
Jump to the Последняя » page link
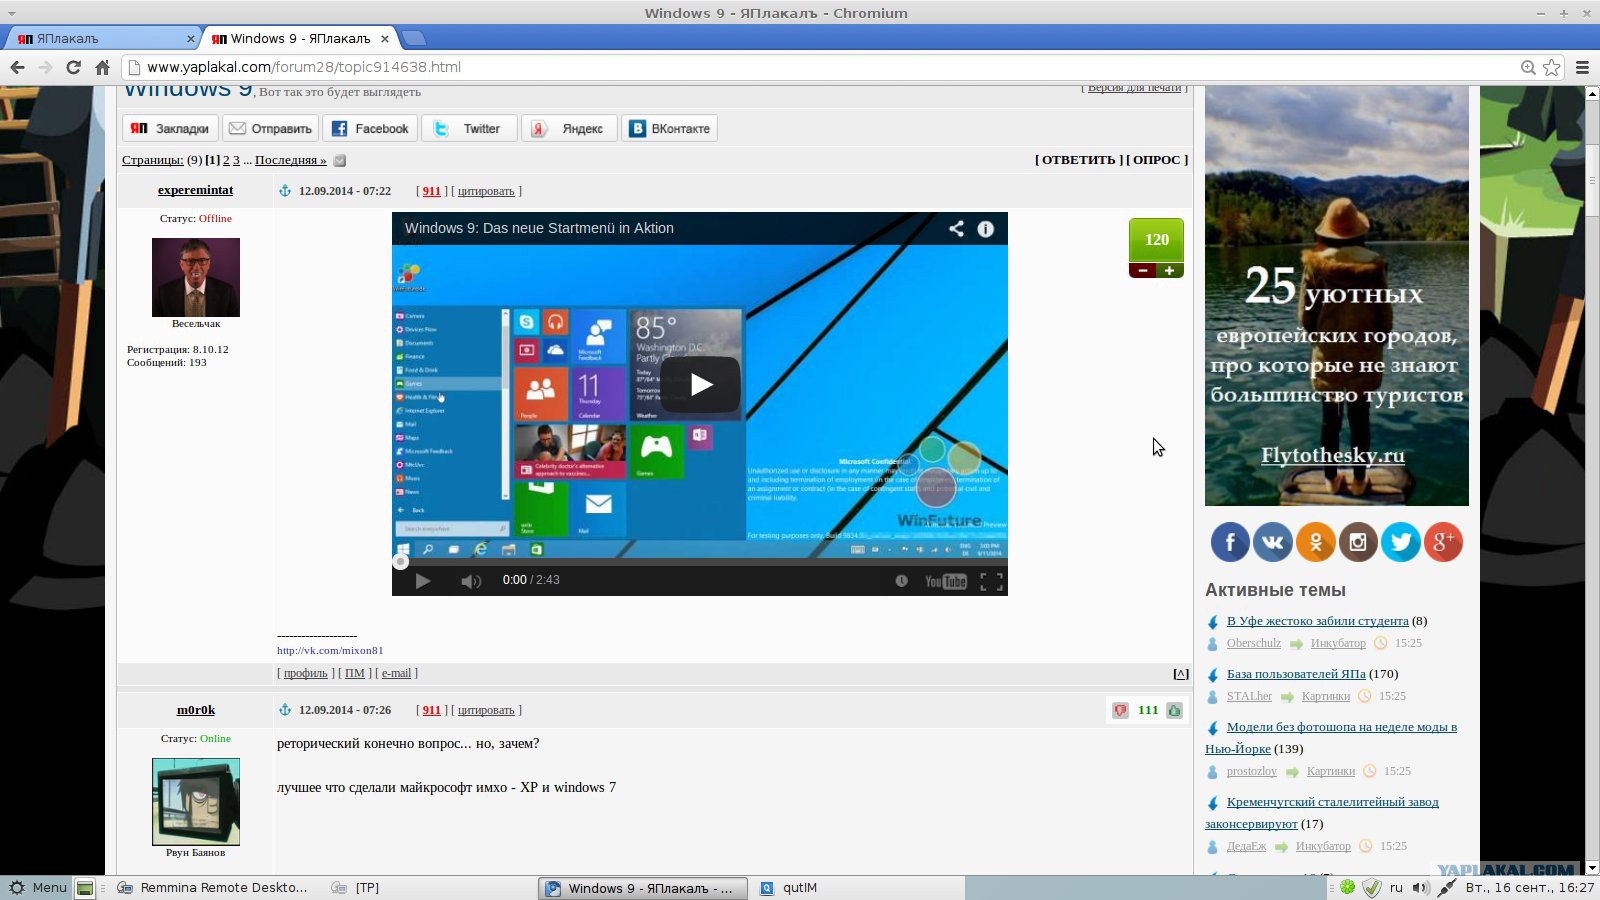[290, 160]
